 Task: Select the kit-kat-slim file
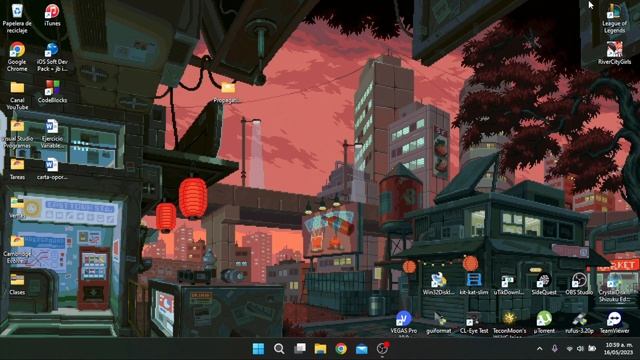tap(473, 284)
